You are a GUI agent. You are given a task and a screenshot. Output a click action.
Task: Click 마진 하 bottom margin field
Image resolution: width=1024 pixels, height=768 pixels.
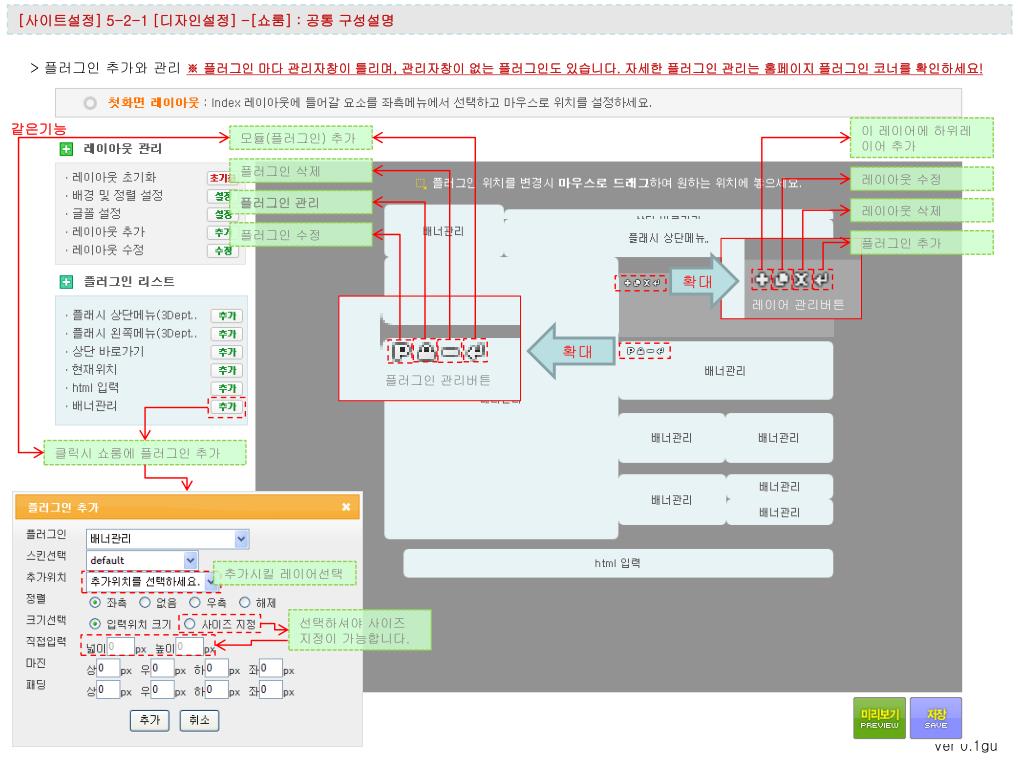tap(216, 669)
